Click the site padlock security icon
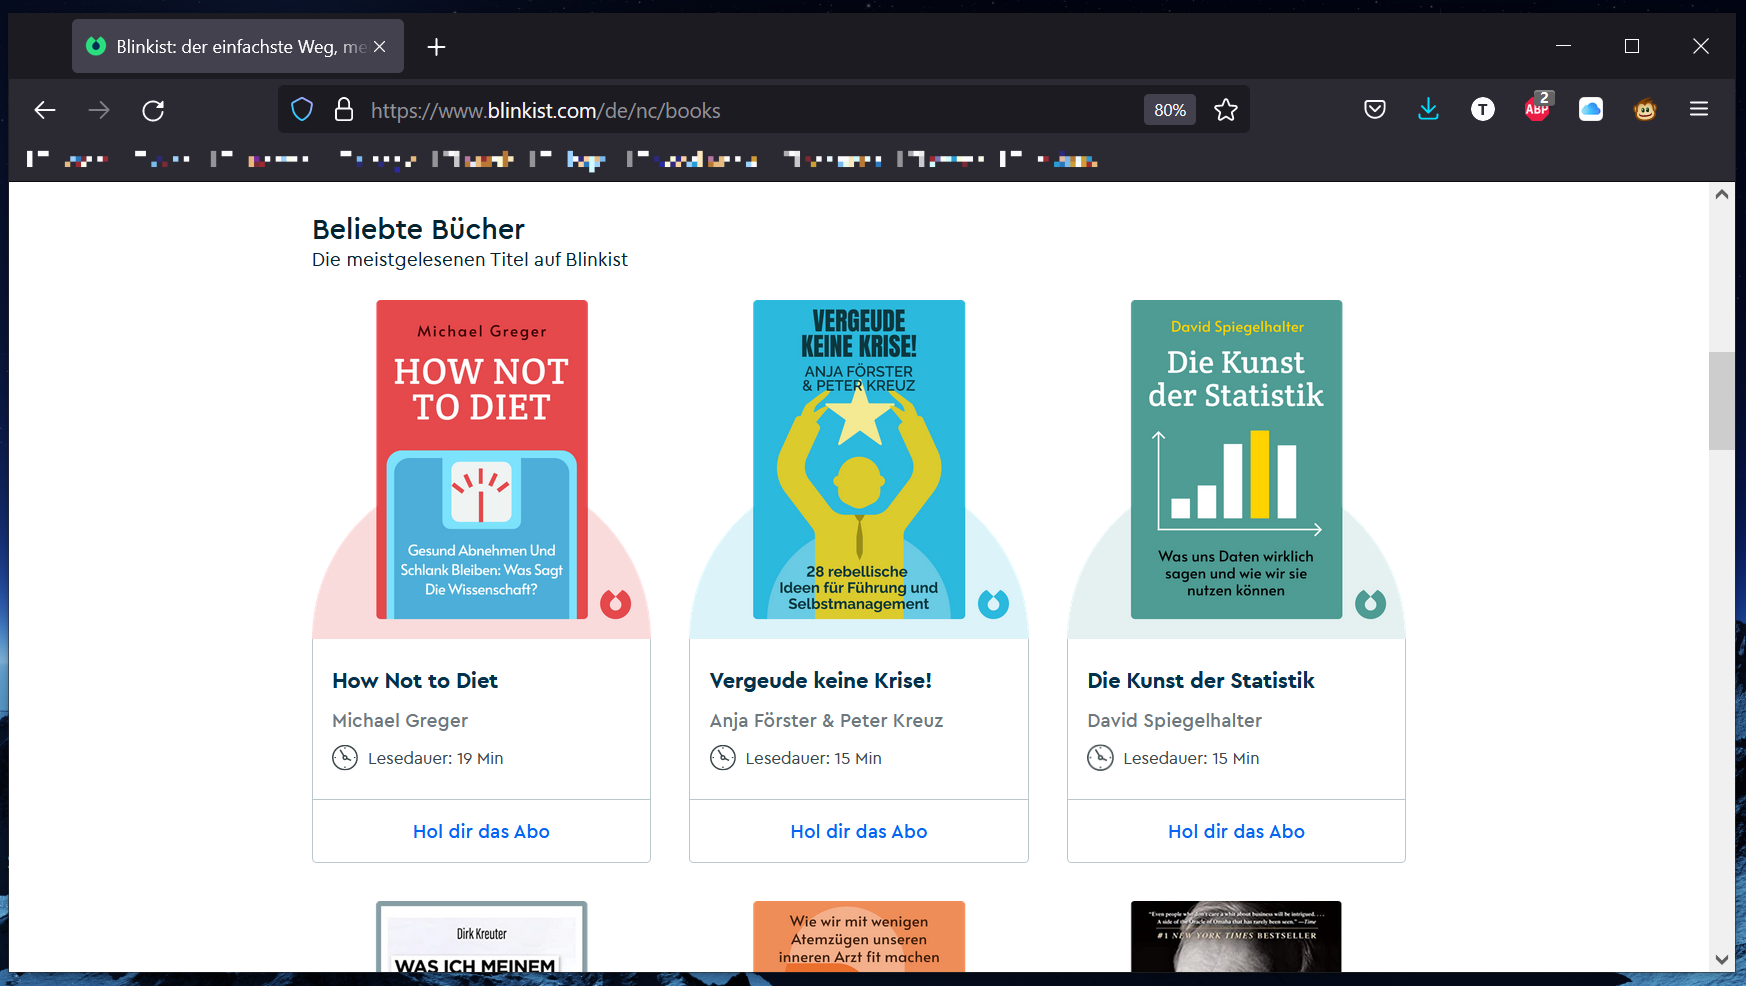 [344, 110]
